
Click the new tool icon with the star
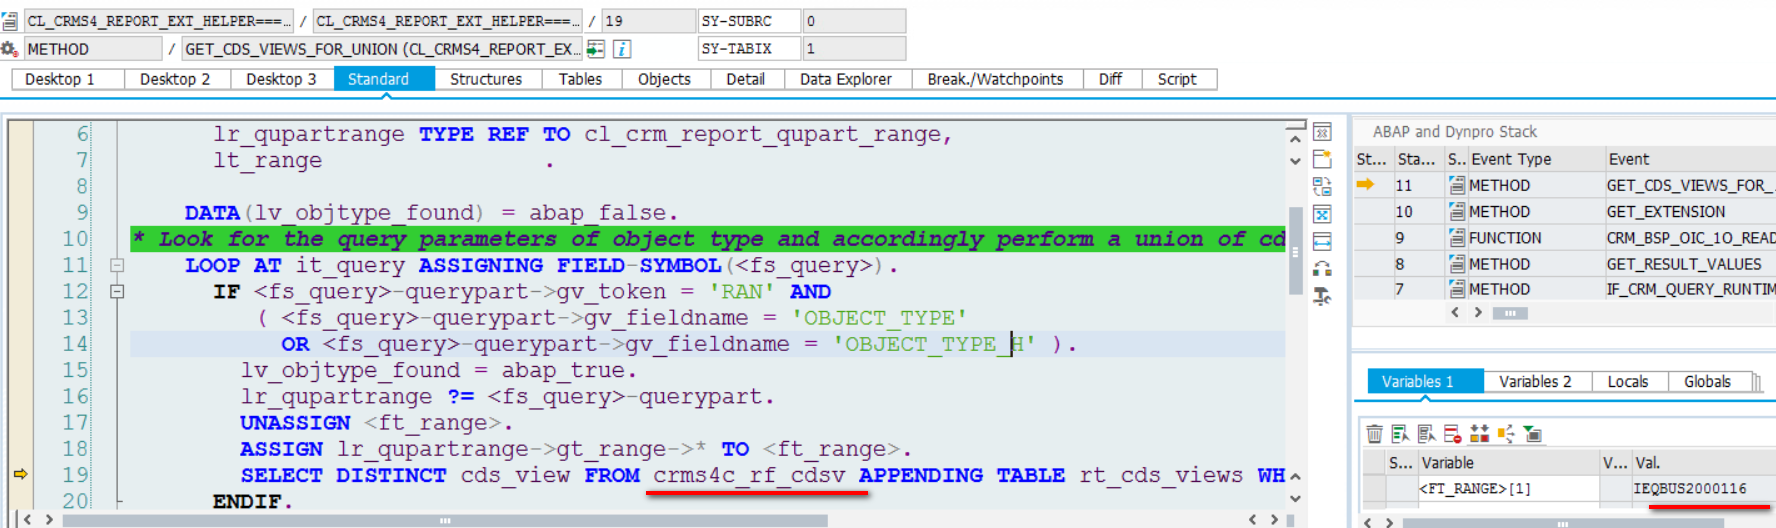click(1322, 159)
